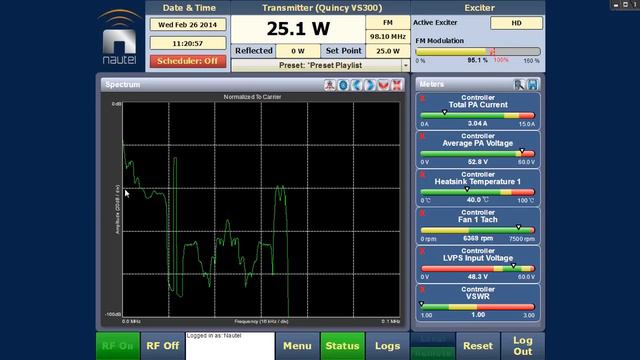The width and height of the screenshot is (640, 360).
Task: Remove the LVPS Input Voltage meter via its red X
Action: coord(422,251)
